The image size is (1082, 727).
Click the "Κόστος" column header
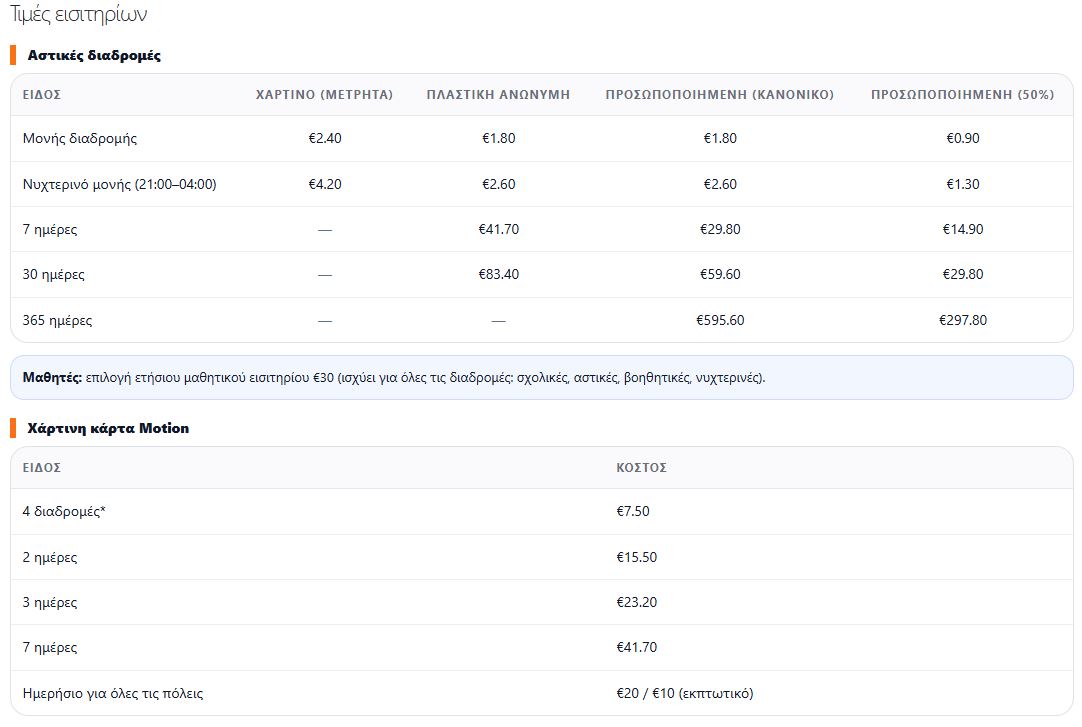(x=641, y=467)
